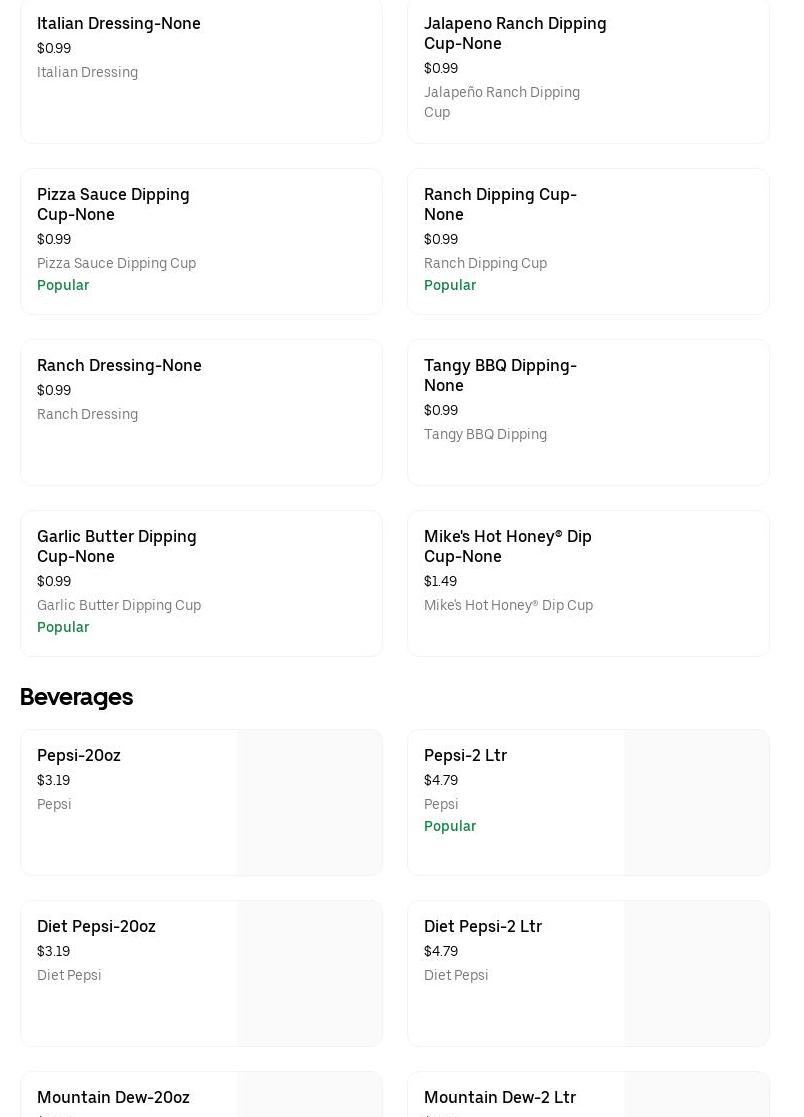Click the Pepsi-20oz item title
The height and width of the screenshot is (1117, 804).
79,756
